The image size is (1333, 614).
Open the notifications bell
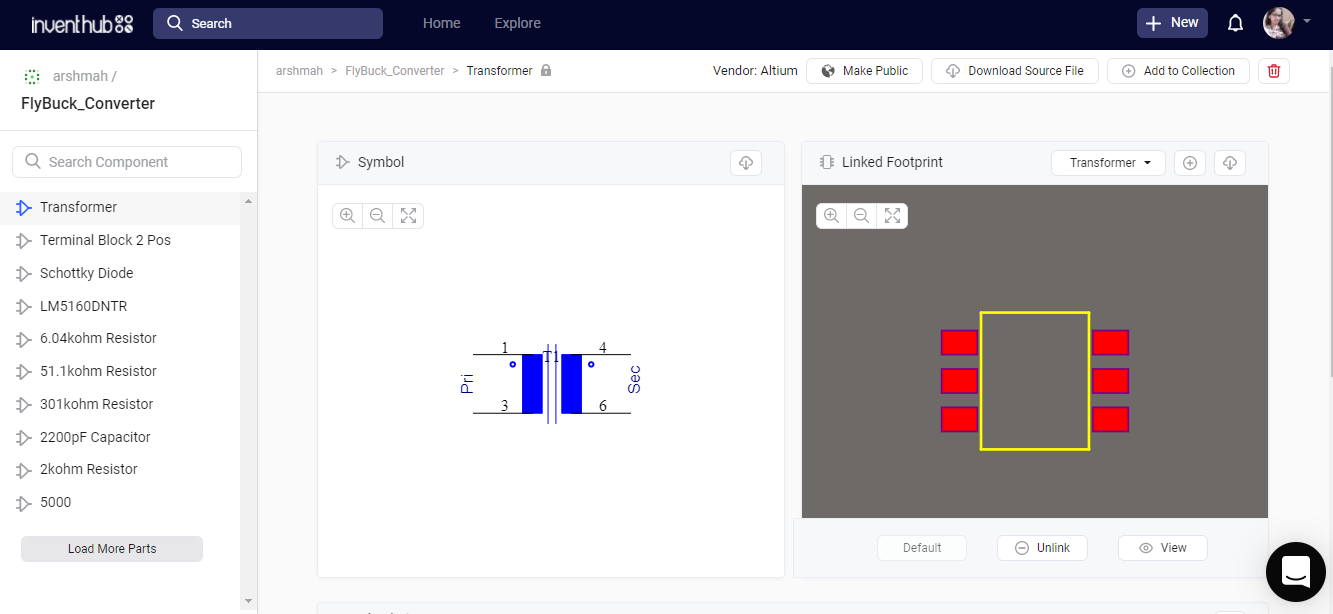[x=1235, y=23]
